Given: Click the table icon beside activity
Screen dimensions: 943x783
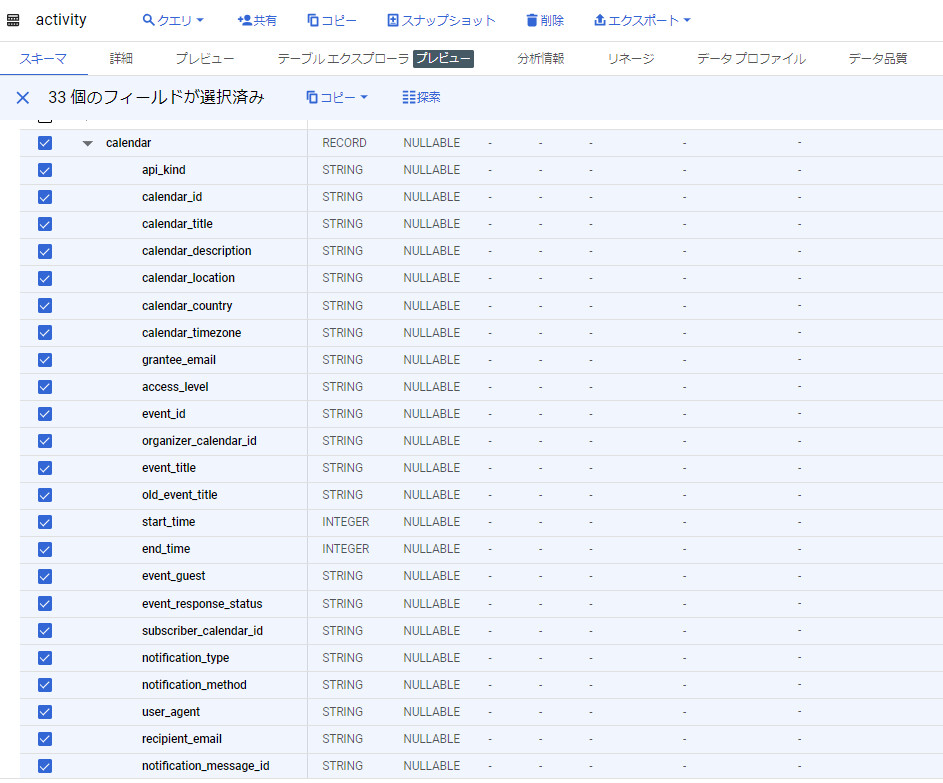Looking at the screenshot, I should pos(13,20).
